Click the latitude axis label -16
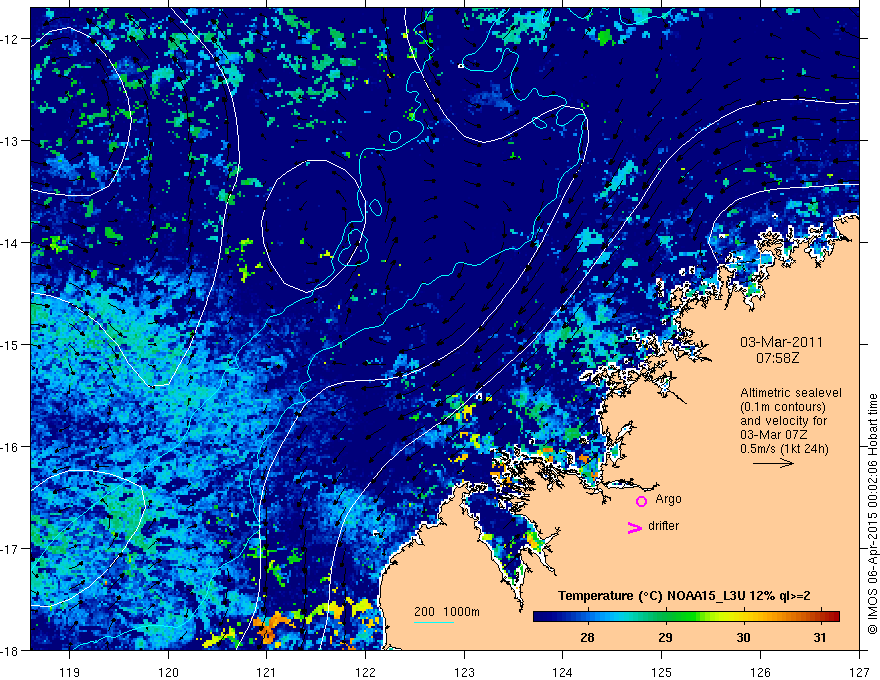 pyautogui.click(x=10, y=447)
